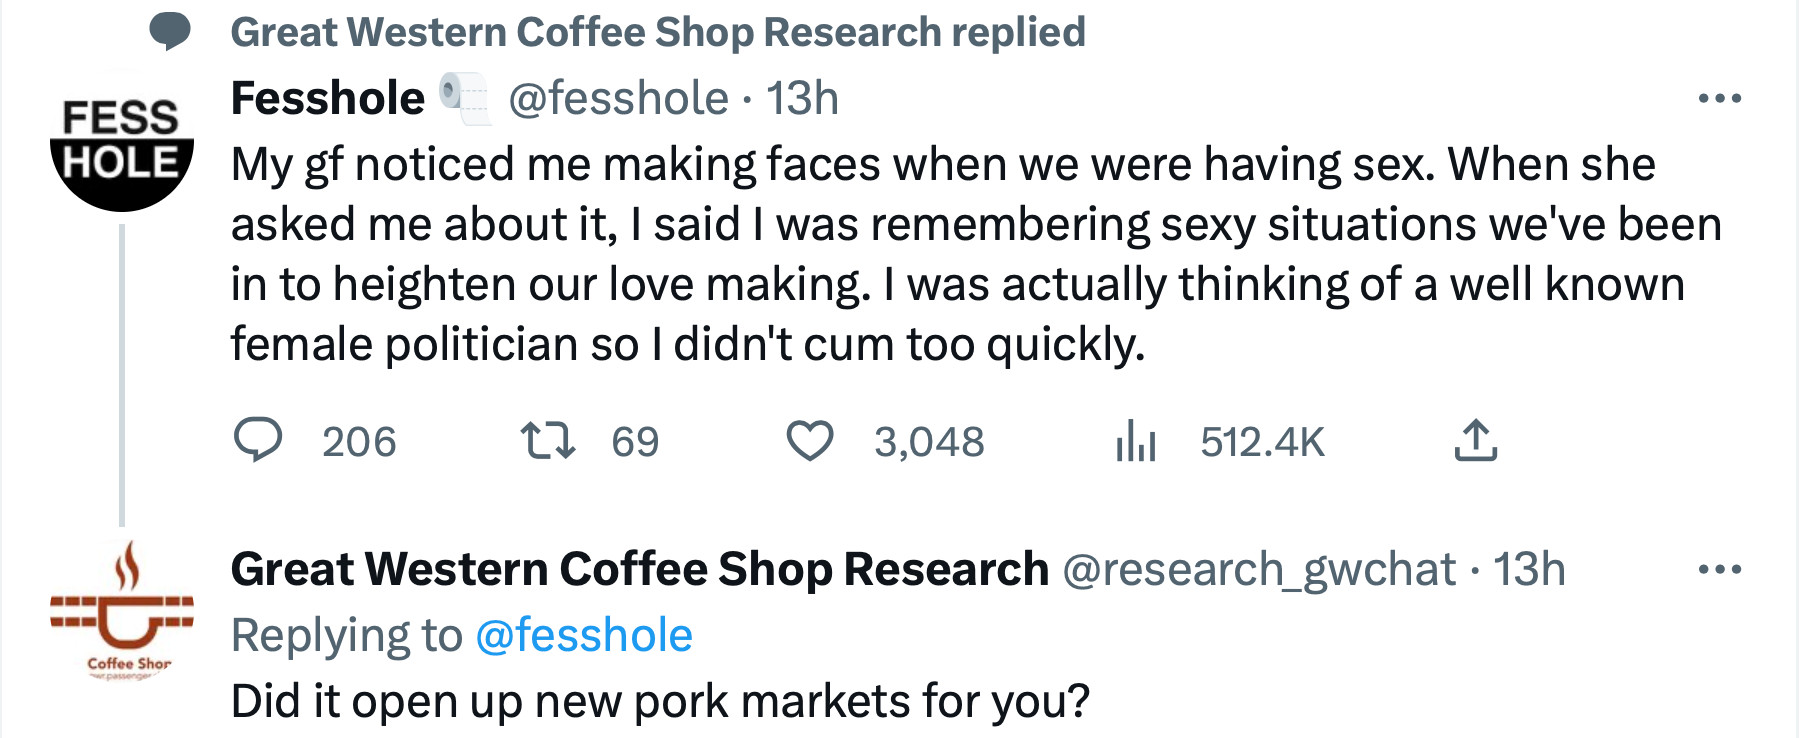1802x738 pixels.
Task: Click the share upload arrow icon
Action: pyautogui.click(x=1475, y=440)
